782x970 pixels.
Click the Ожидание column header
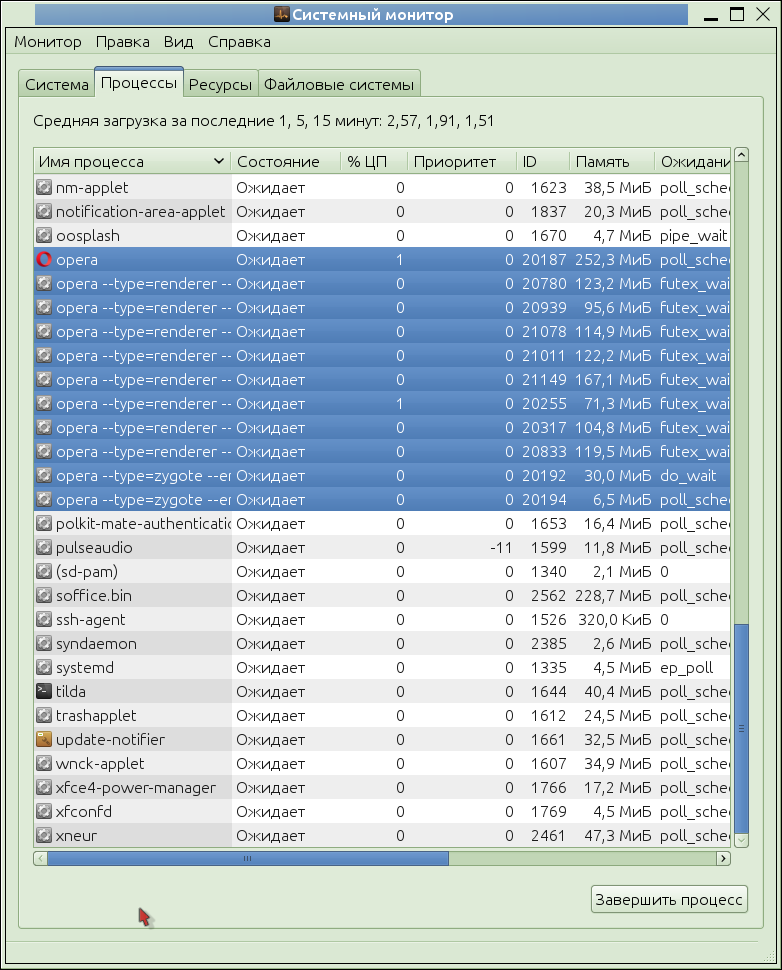pyautogui.click(x=692, y=162)
